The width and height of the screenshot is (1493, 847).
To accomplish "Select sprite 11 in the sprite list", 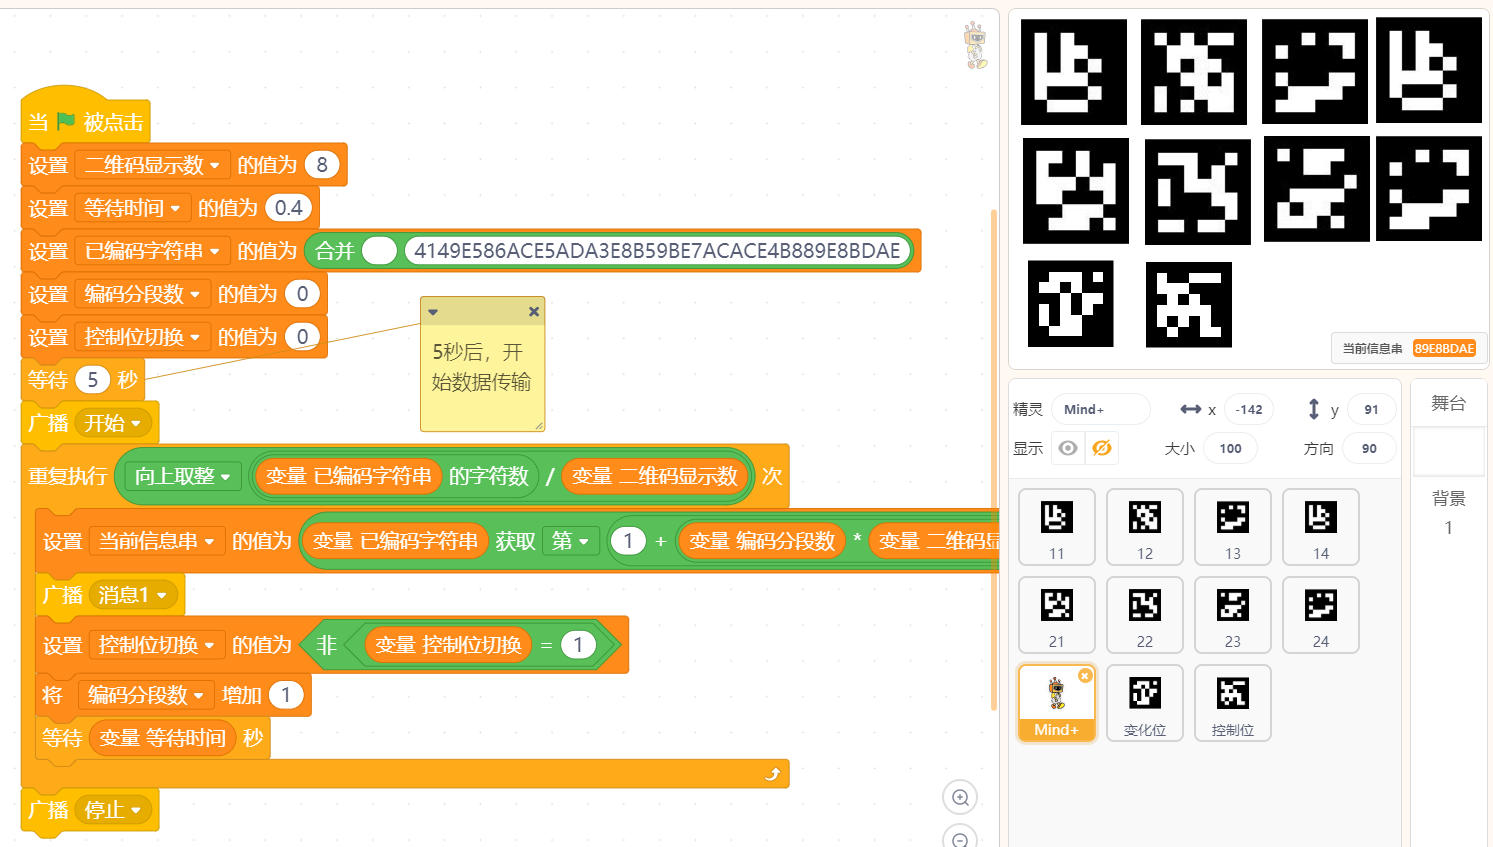I will click(x=1057, y=528).
